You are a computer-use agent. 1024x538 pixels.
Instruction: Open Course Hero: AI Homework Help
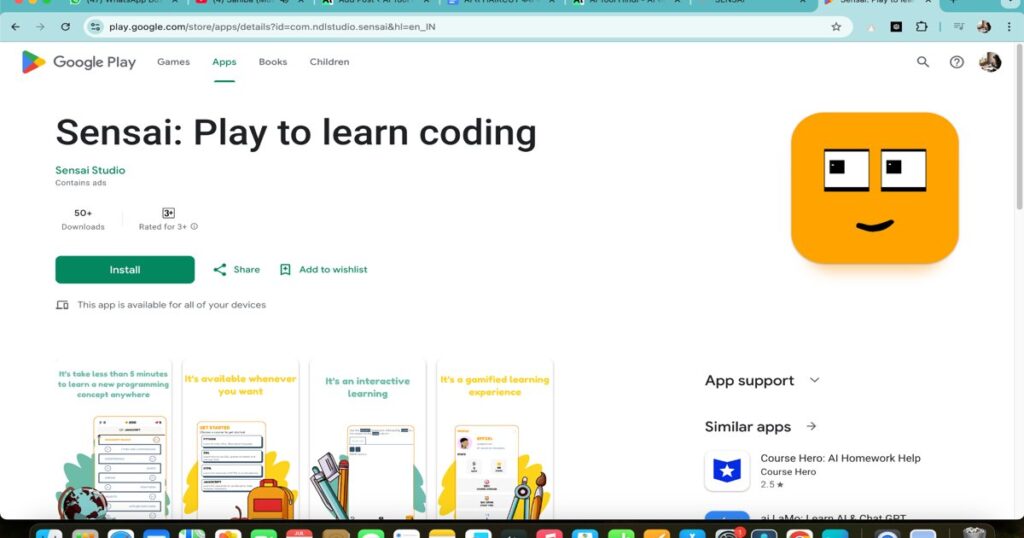(840, 458)
